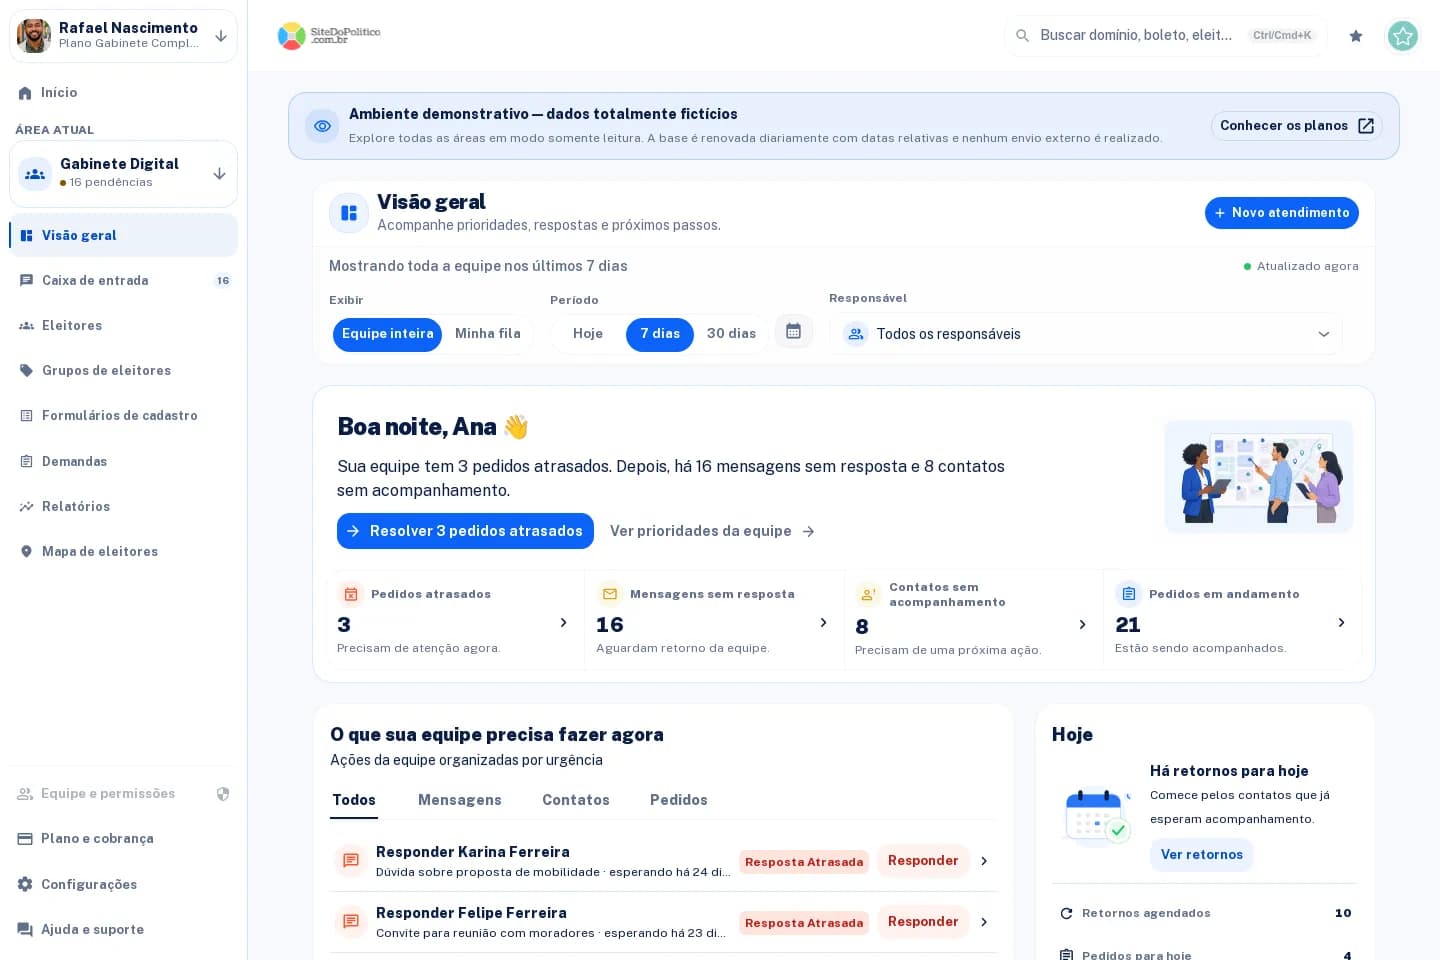Viewport: 1440px width, 960px height.
Task: Click the Retornos agendados count 10
Action: point(1343,914)
